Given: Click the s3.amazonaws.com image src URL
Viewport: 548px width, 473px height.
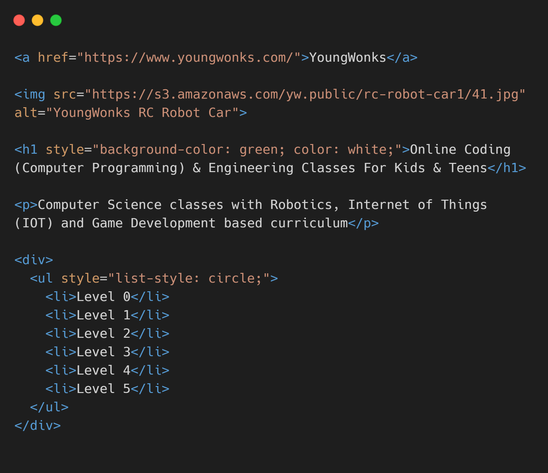Looking at the screenshot, I should coord(305,94).
